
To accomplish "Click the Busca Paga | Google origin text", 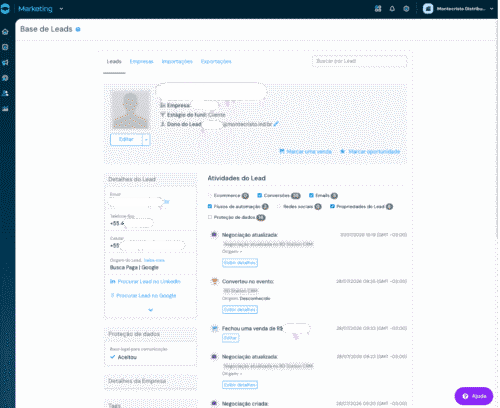I will (134, 268).
